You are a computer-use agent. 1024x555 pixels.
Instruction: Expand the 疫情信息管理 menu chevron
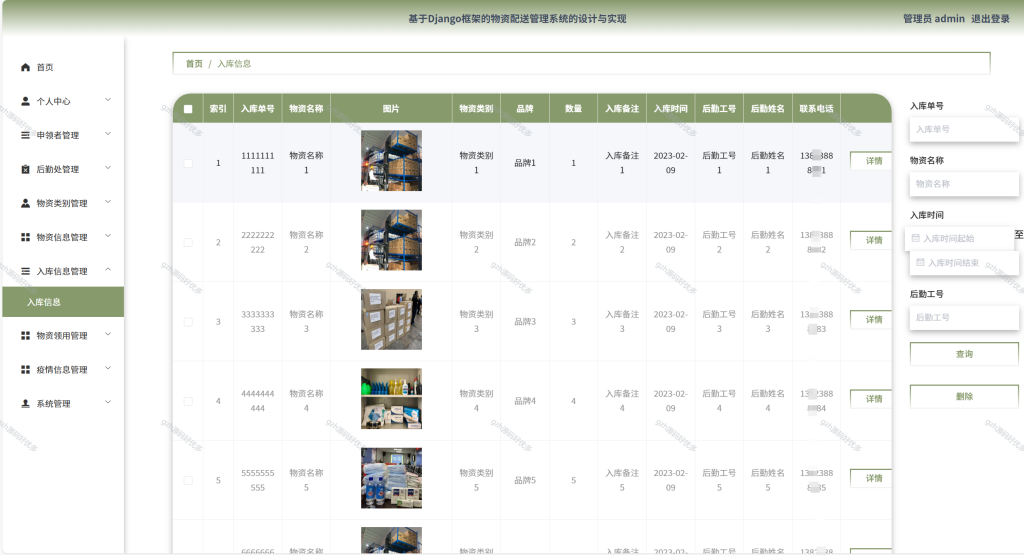pyautogui.click(x=108, y=368)
